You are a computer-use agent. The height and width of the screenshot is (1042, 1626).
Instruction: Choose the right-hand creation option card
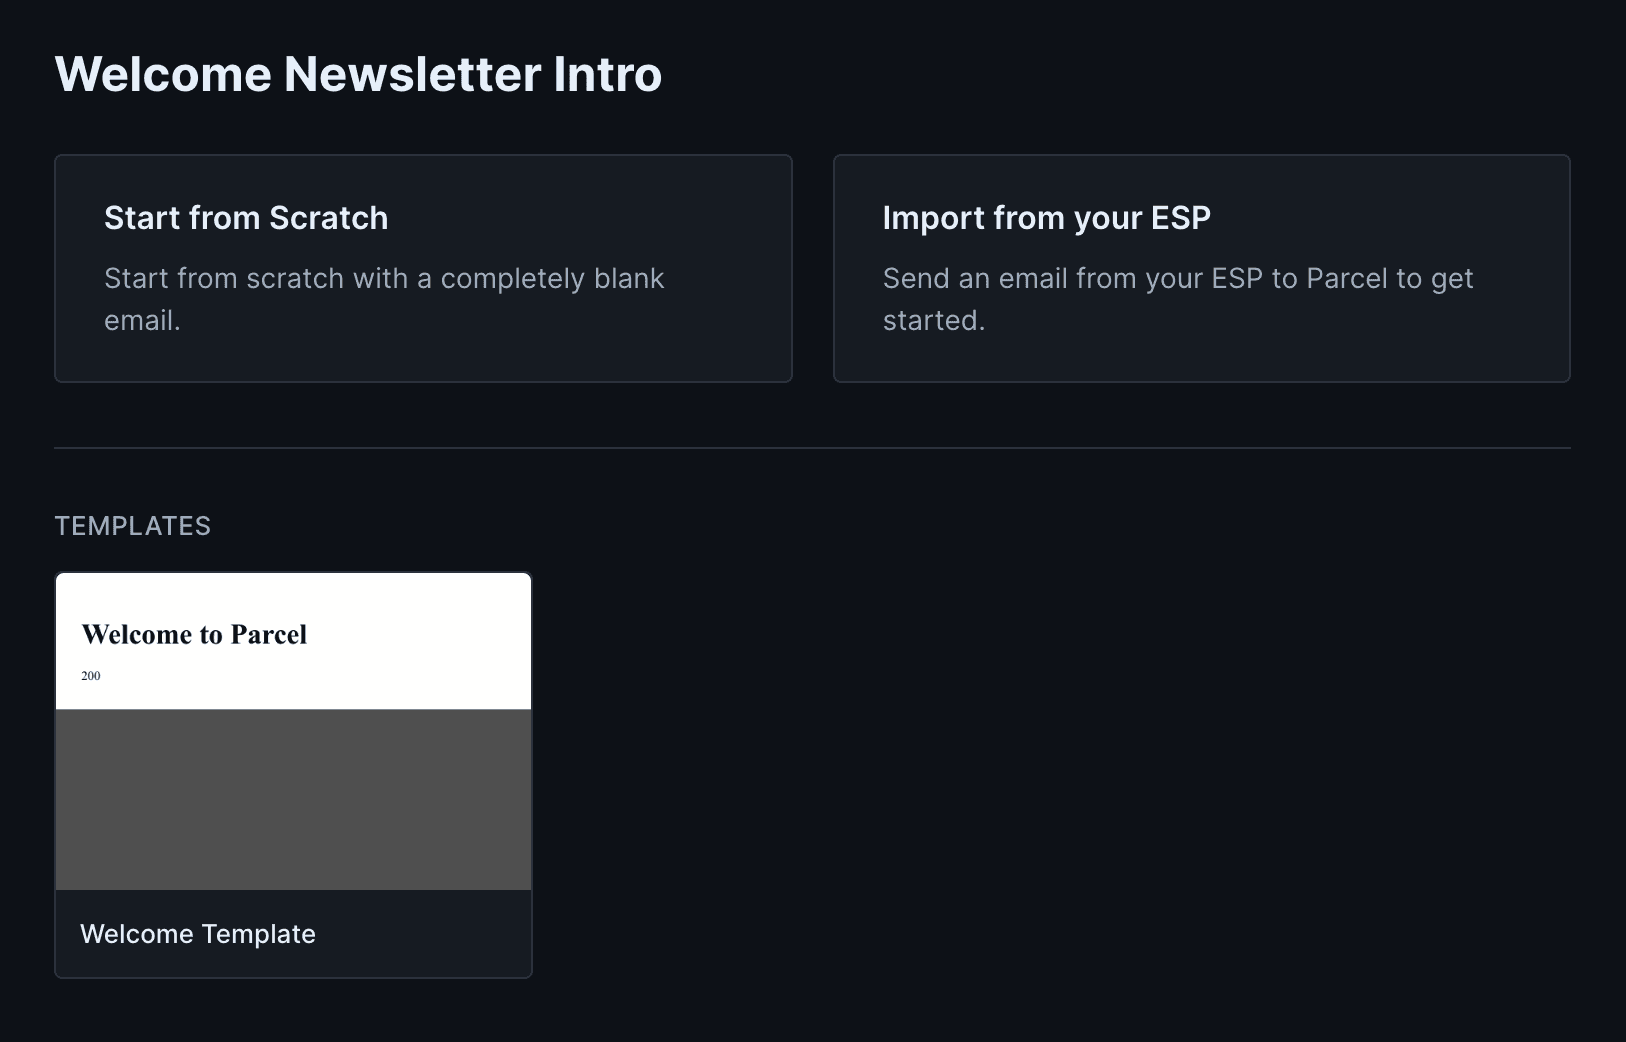pyautogui.click(x=1201, y=268)
